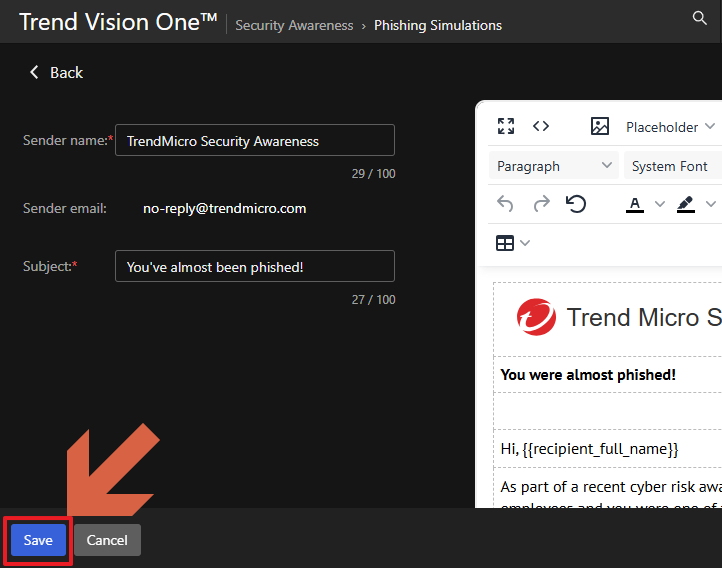This screenshot has height=568, width=722.
Task: Click the search magnifier icon
Action: [700, 18]
